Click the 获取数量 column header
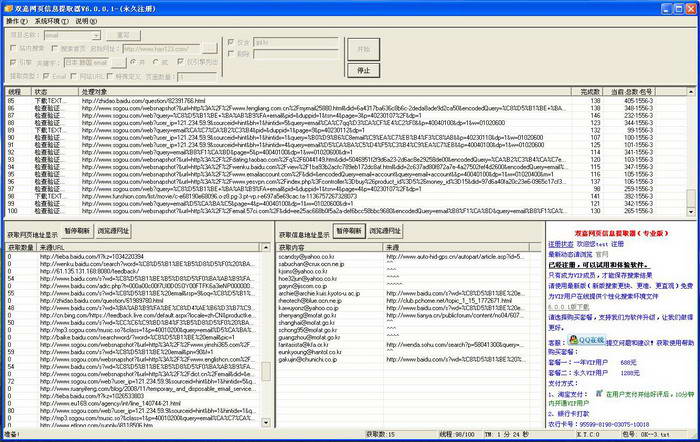Image resolution: width=700 pixels, height=442 pixels. coord(21,247)
